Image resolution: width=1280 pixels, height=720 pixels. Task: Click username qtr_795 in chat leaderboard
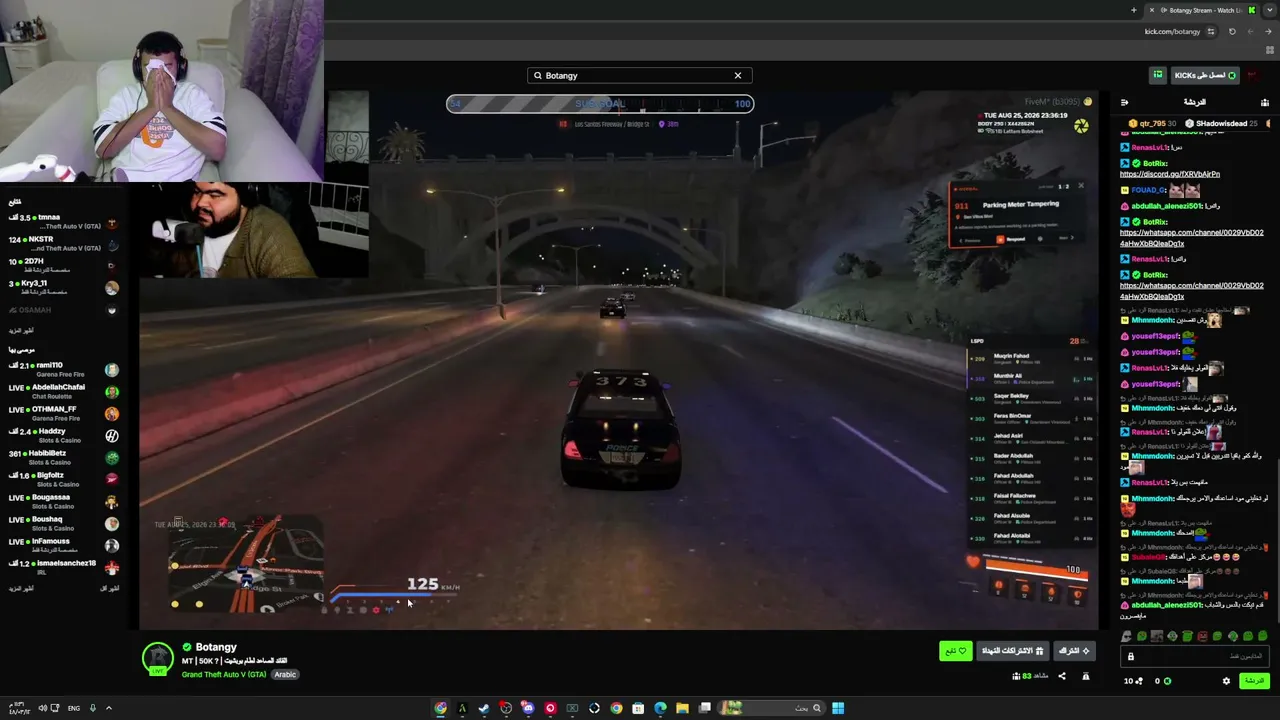[1152, 124]
